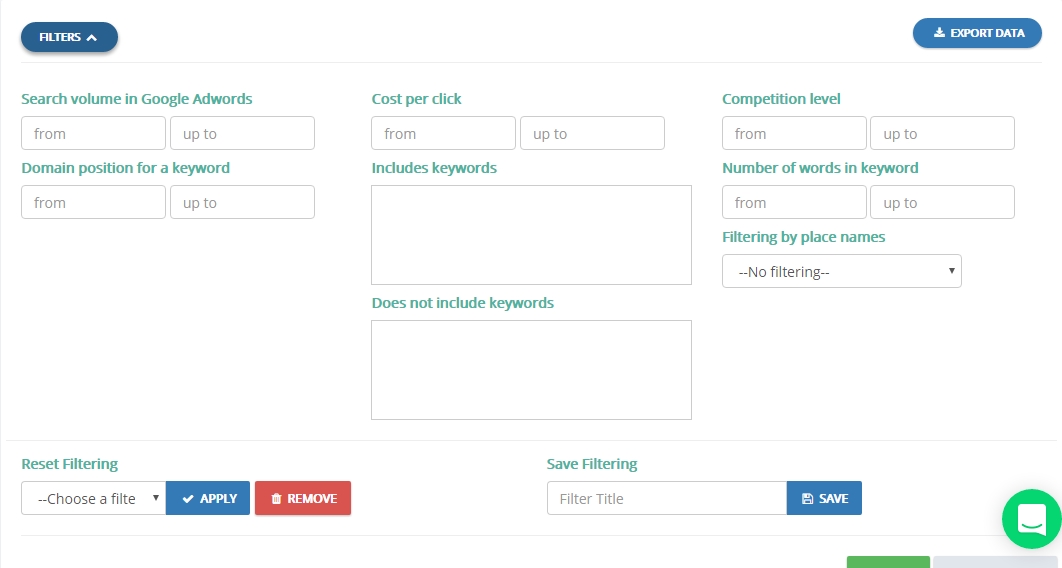1062x568 pixels.
Task: Click the Export Data button
Action: (977, 33)
